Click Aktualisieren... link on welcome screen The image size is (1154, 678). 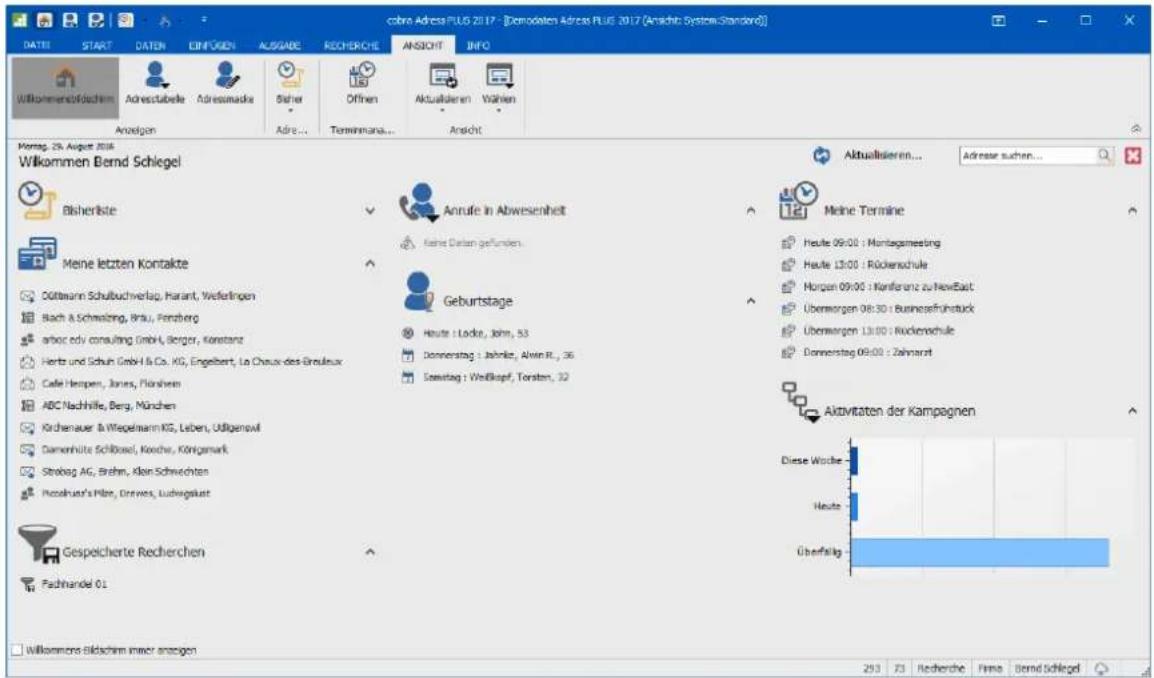click(x=882, y=155)
